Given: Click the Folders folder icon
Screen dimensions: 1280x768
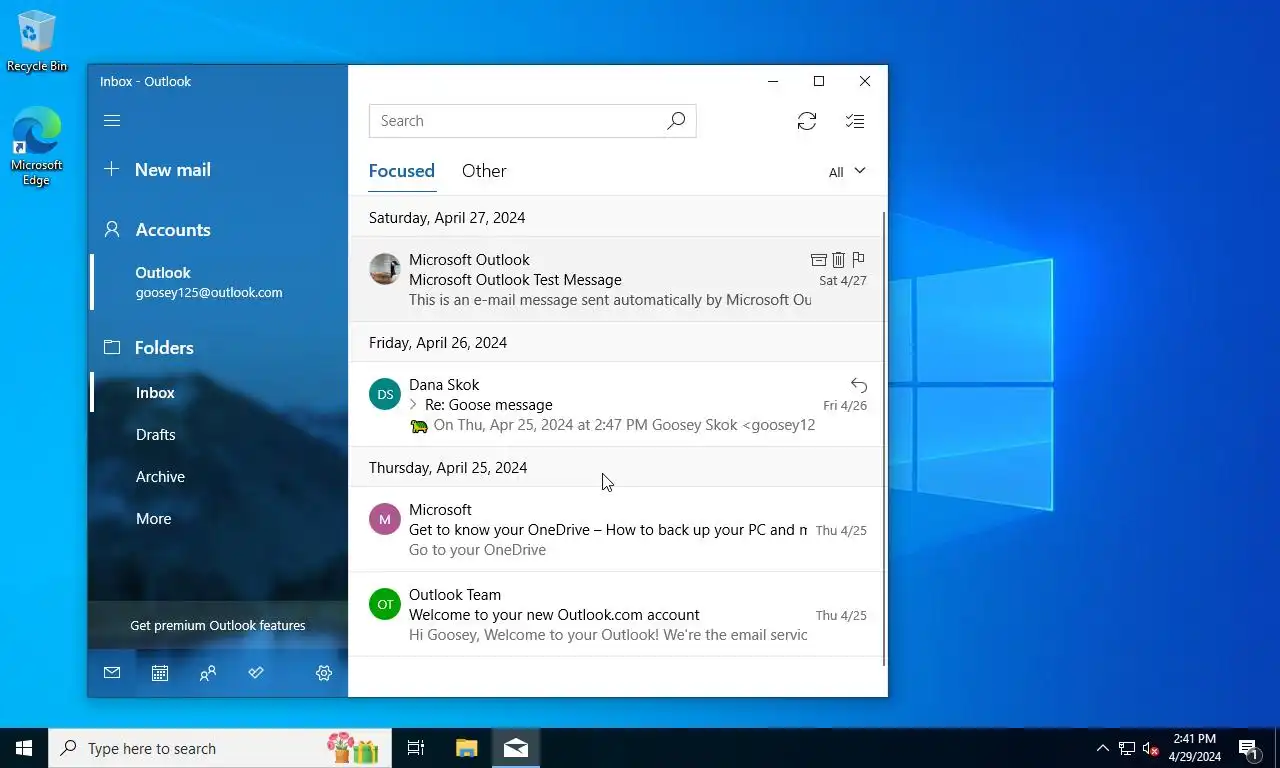Looking at the screenshot, I should 112,347.
